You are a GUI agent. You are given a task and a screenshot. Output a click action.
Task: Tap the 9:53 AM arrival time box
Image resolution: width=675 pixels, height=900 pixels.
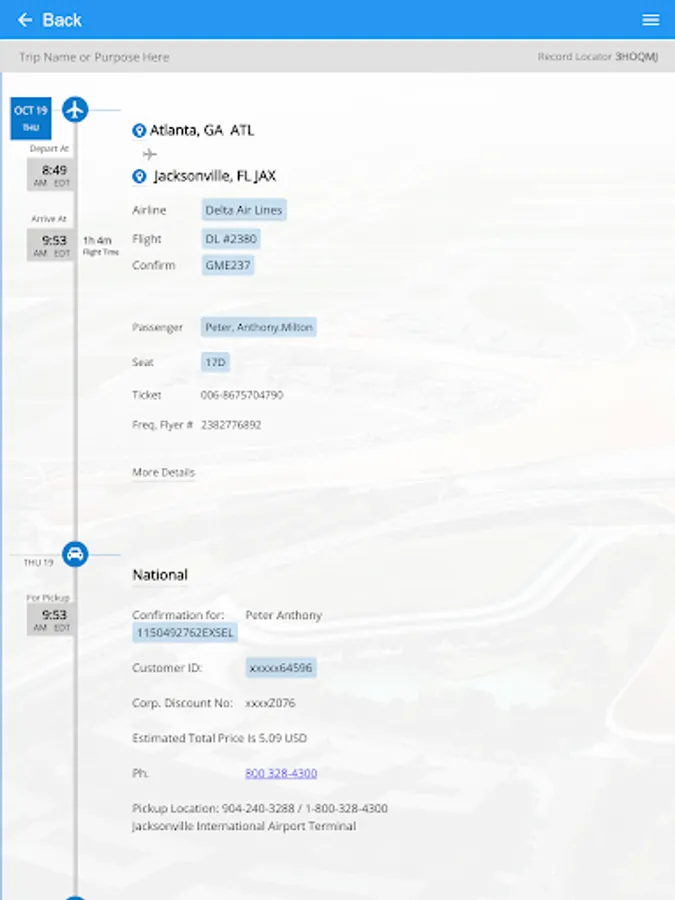[x=51, y=245]
